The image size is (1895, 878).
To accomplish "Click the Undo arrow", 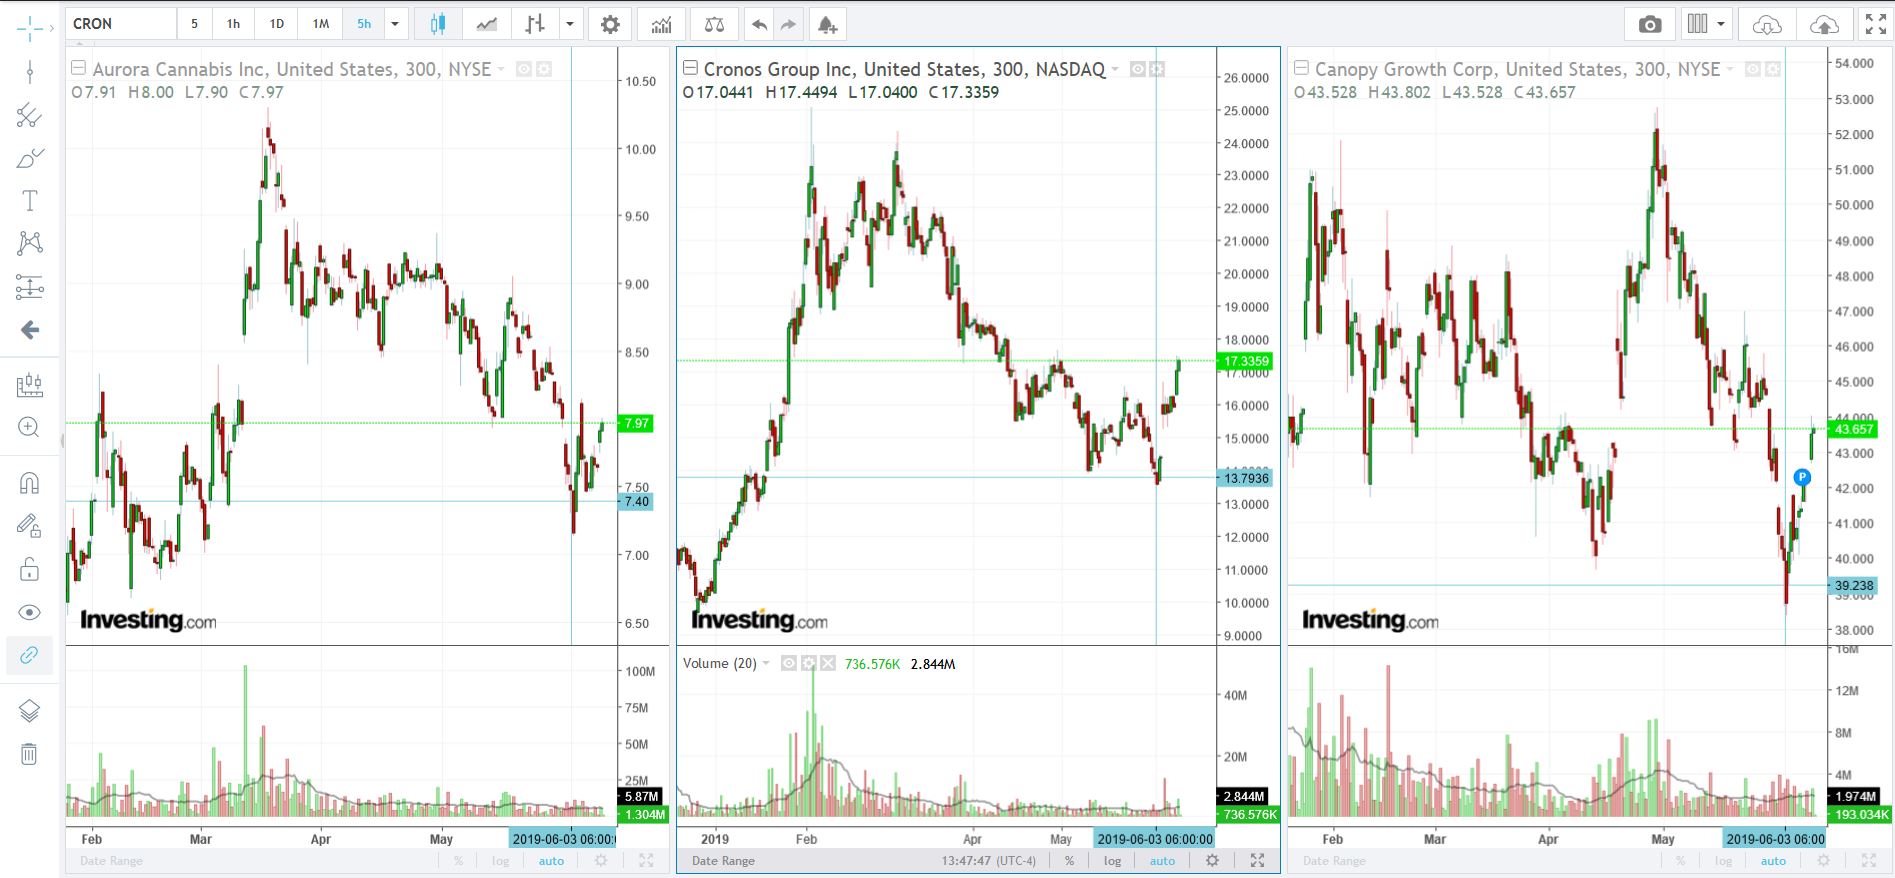I will pyautogui.click(x=760, y=24).
